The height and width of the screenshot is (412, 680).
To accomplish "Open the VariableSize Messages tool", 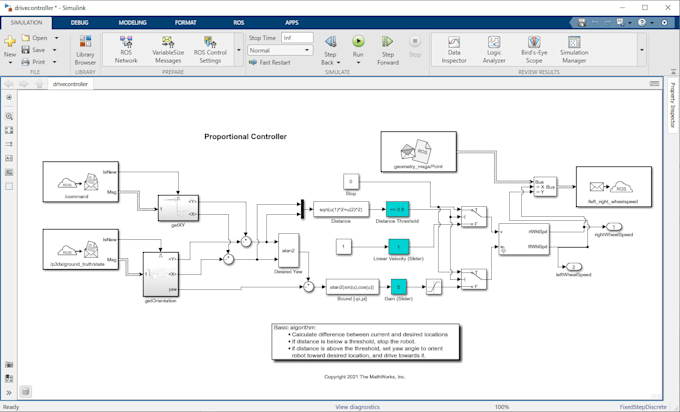I will (168, 49).
